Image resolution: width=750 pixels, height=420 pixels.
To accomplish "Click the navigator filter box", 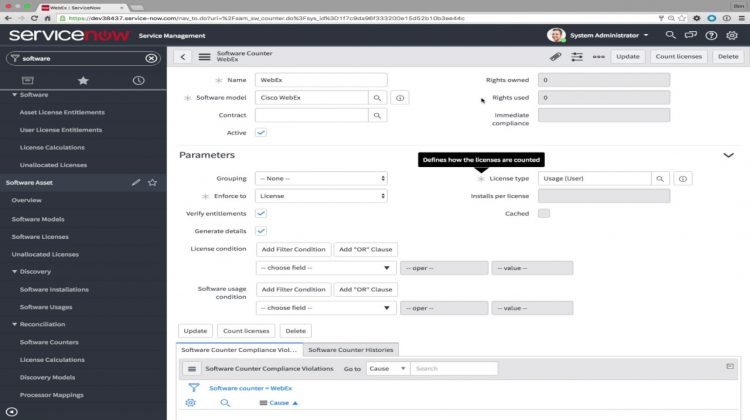I will [83, 58].
